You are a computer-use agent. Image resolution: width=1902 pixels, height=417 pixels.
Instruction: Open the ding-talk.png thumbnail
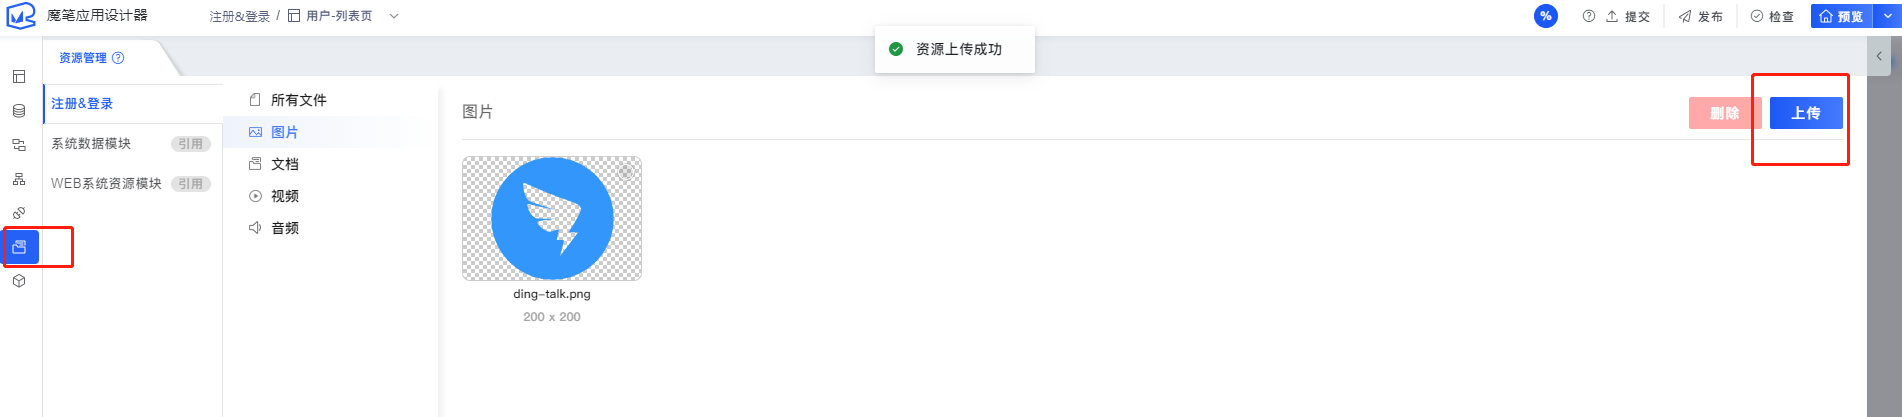[552, 218]
